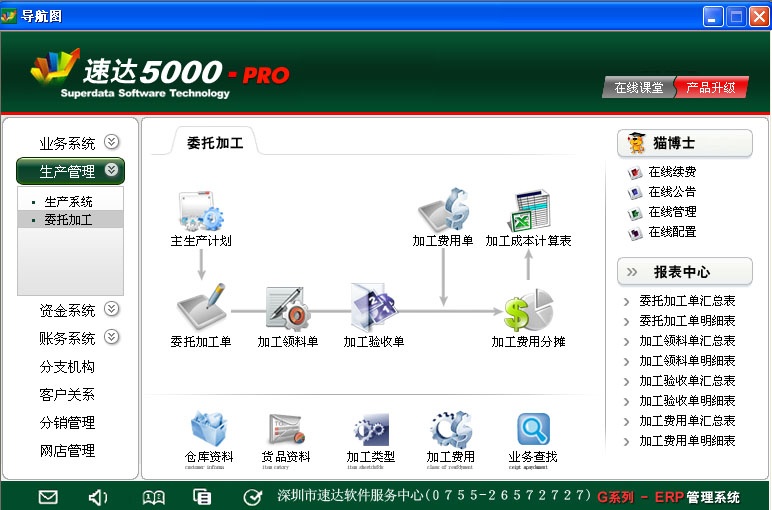The image size is (772, 510).
Task: Open the 加工验收单 icon
Action: click(373, 307)
